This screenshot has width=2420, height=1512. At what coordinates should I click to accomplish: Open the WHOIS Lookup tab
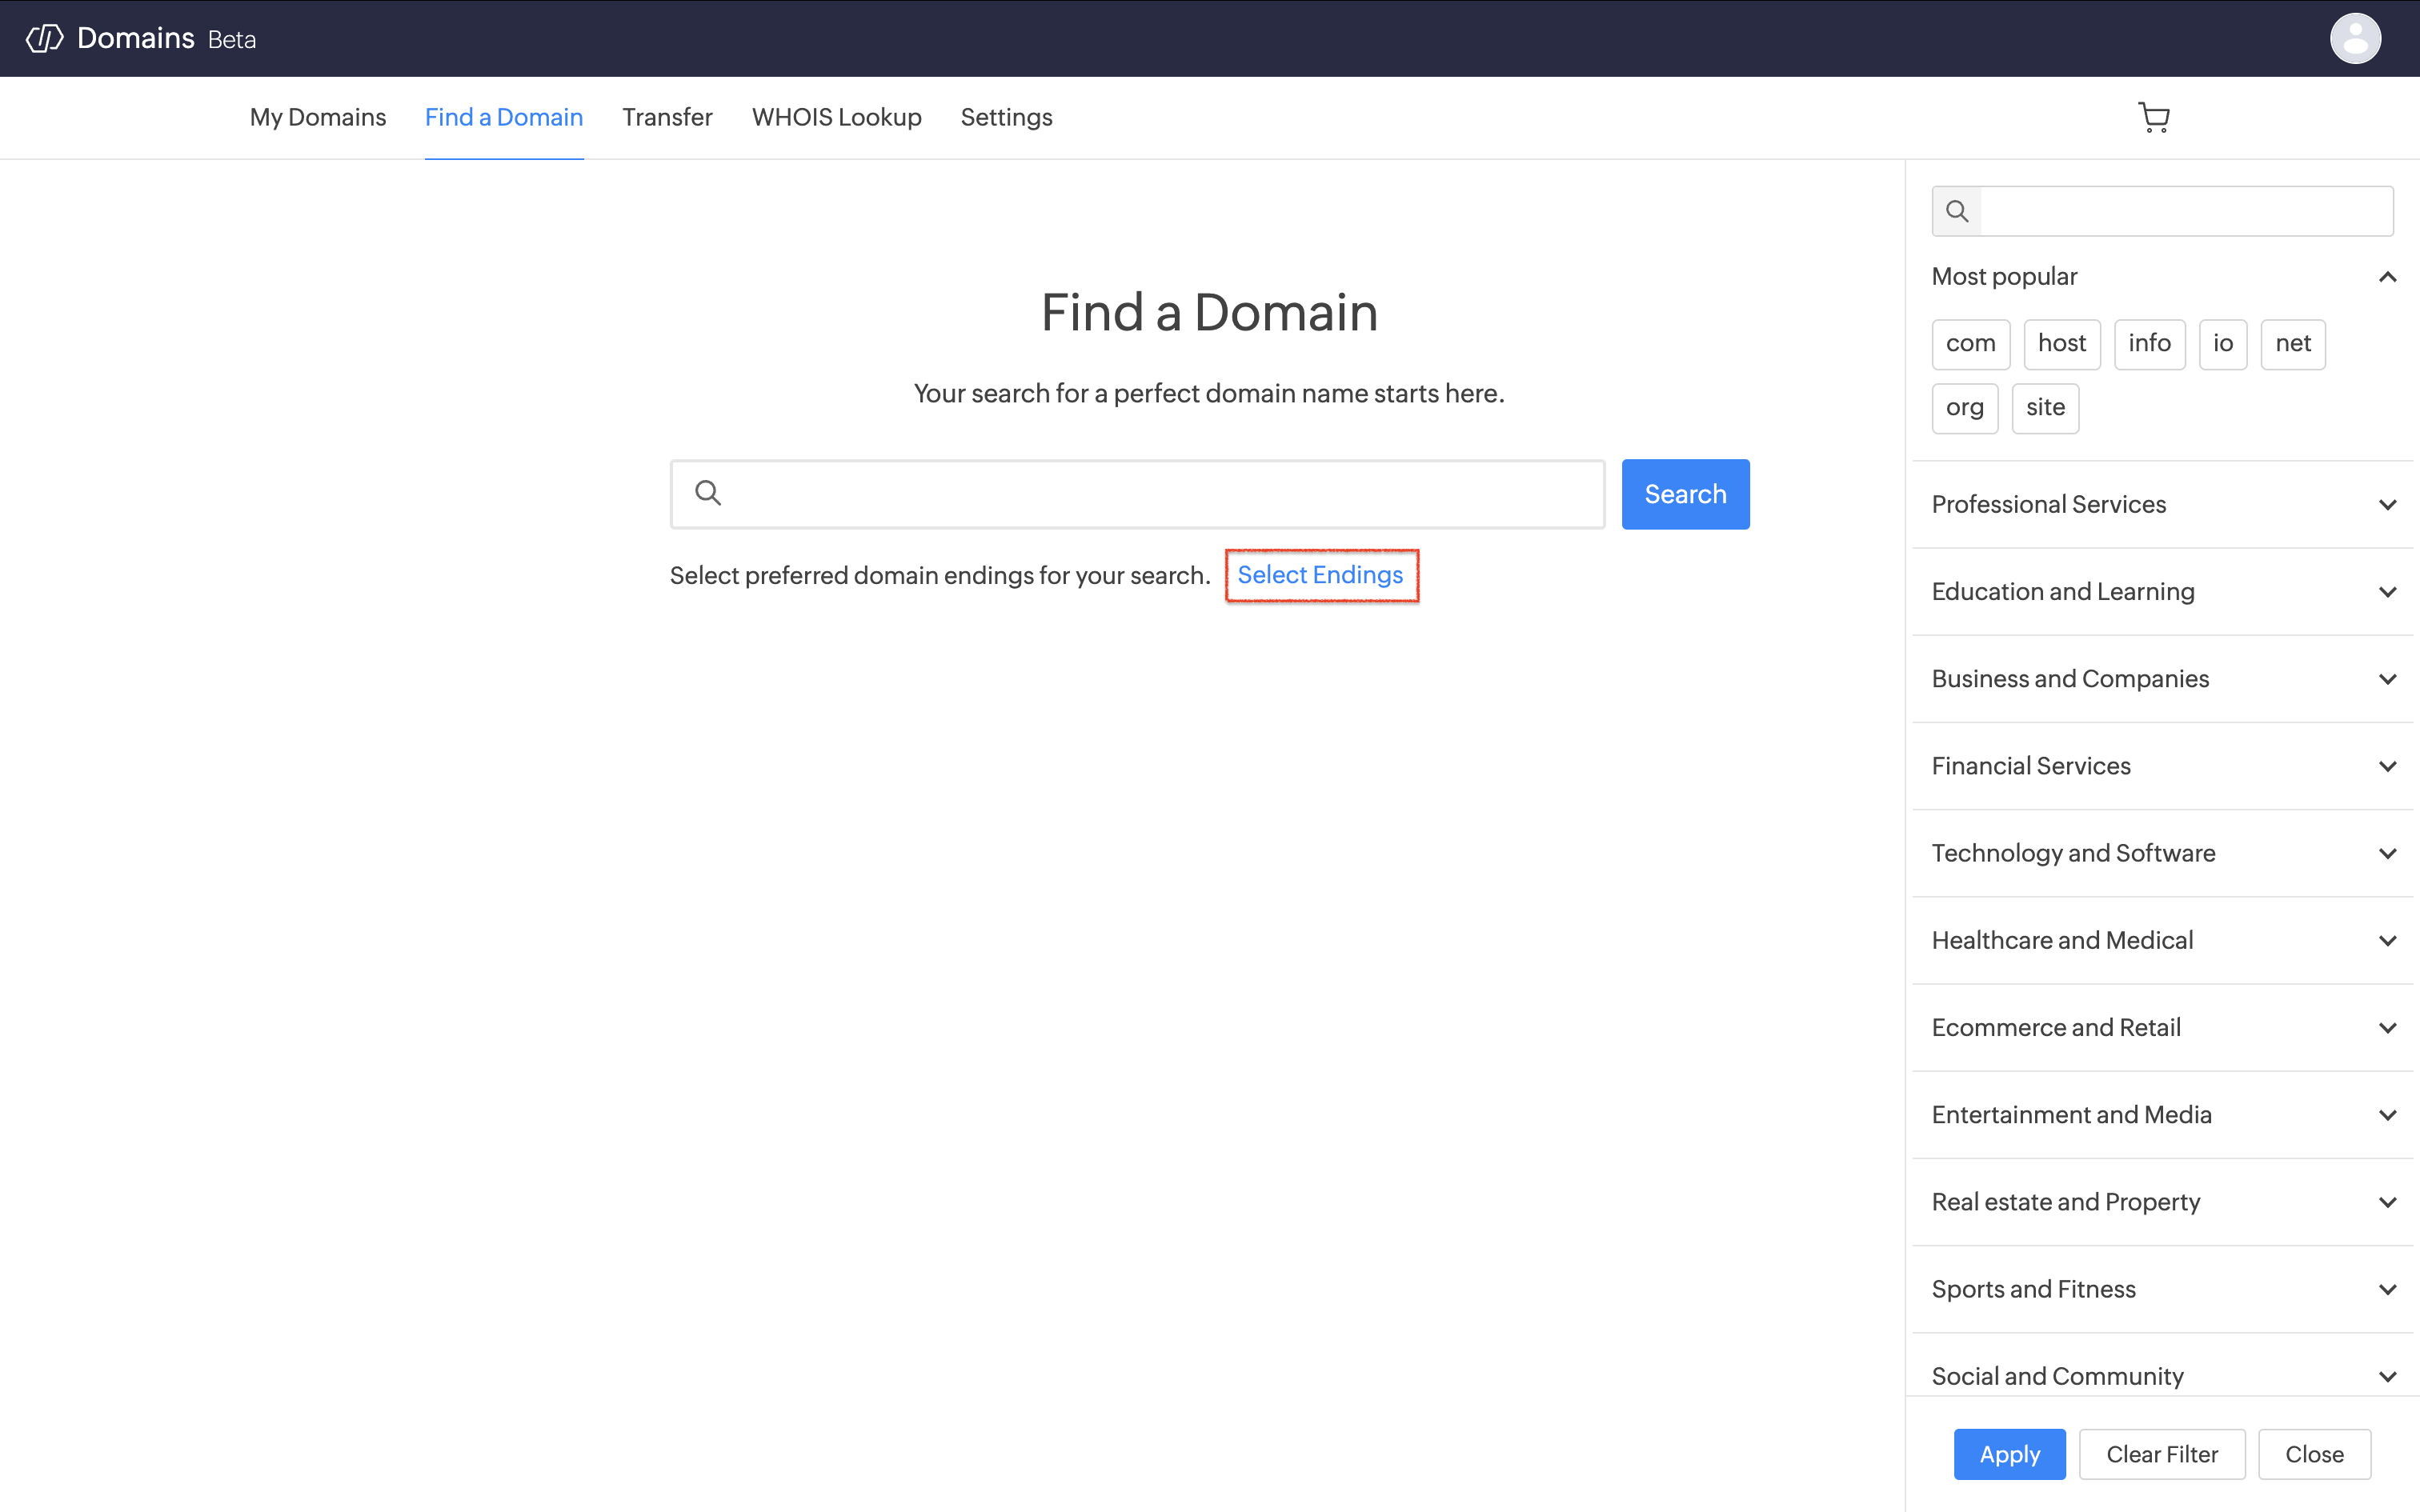click(836, 118)
